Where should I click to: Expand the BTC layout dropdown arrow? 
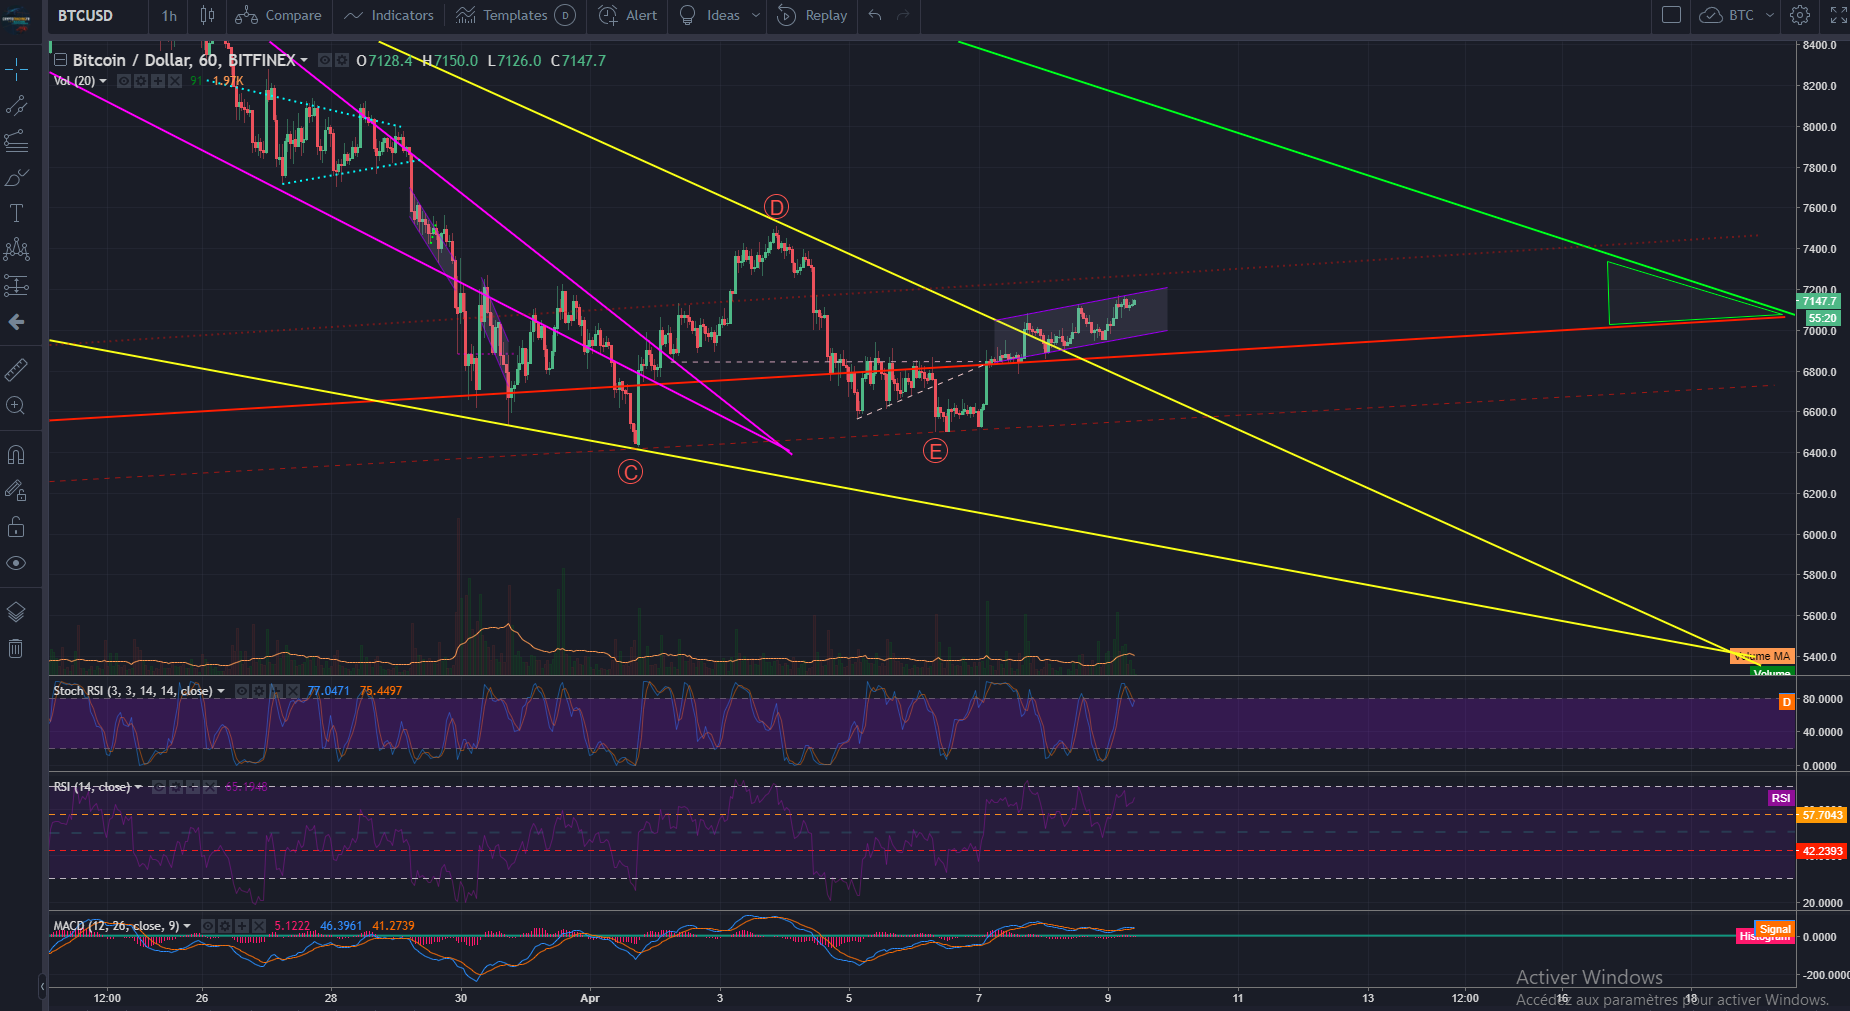(1770, 15)
